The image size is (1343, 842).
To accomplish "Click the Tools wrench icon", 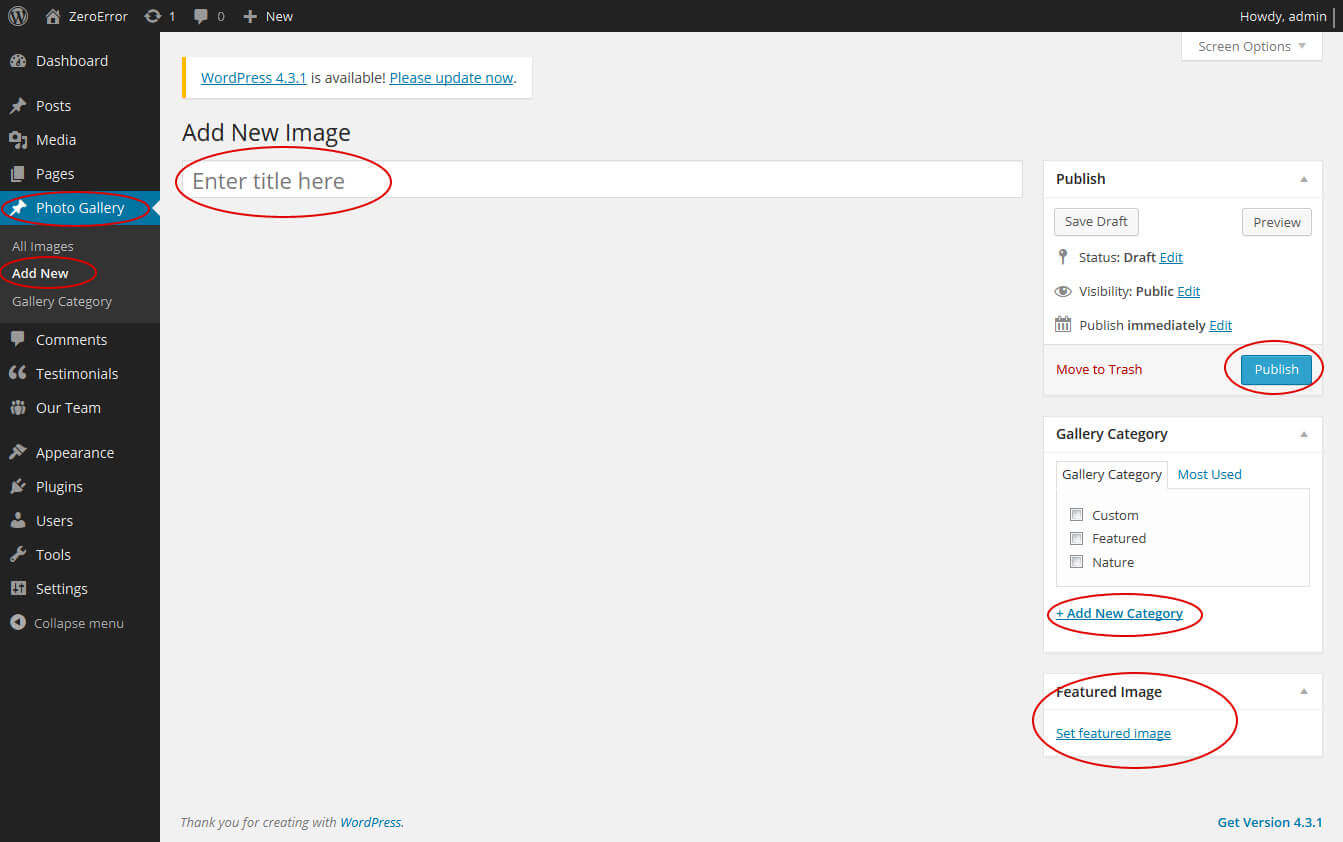I will 18,555.
